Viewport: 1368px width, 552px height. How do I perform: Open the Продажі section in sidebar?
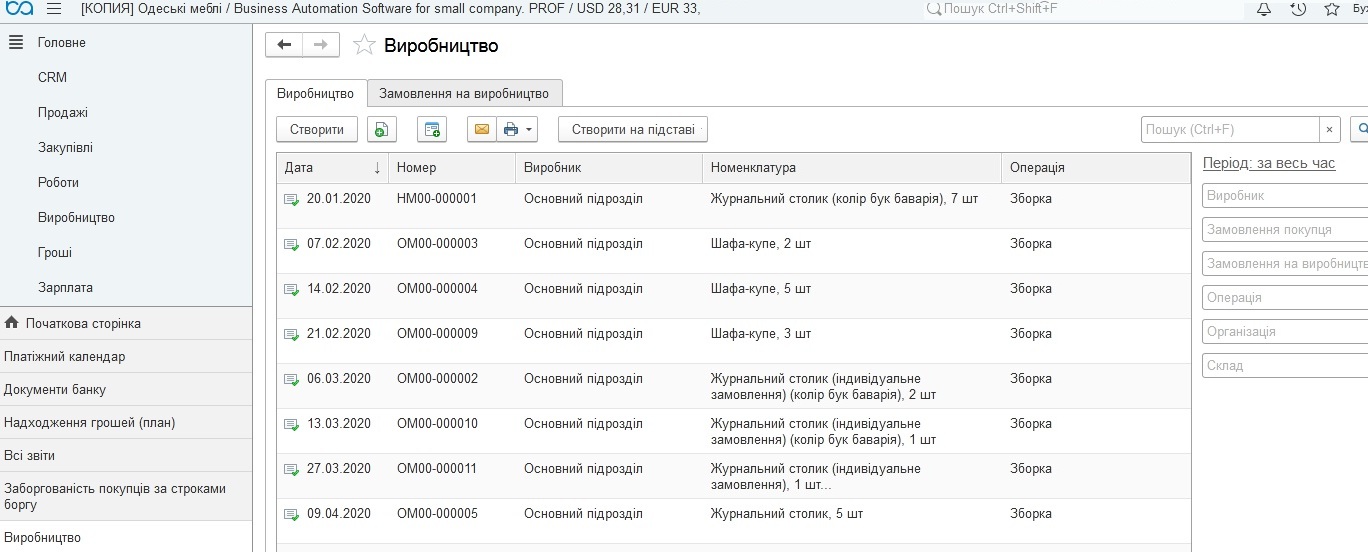[x=63, y=113]
